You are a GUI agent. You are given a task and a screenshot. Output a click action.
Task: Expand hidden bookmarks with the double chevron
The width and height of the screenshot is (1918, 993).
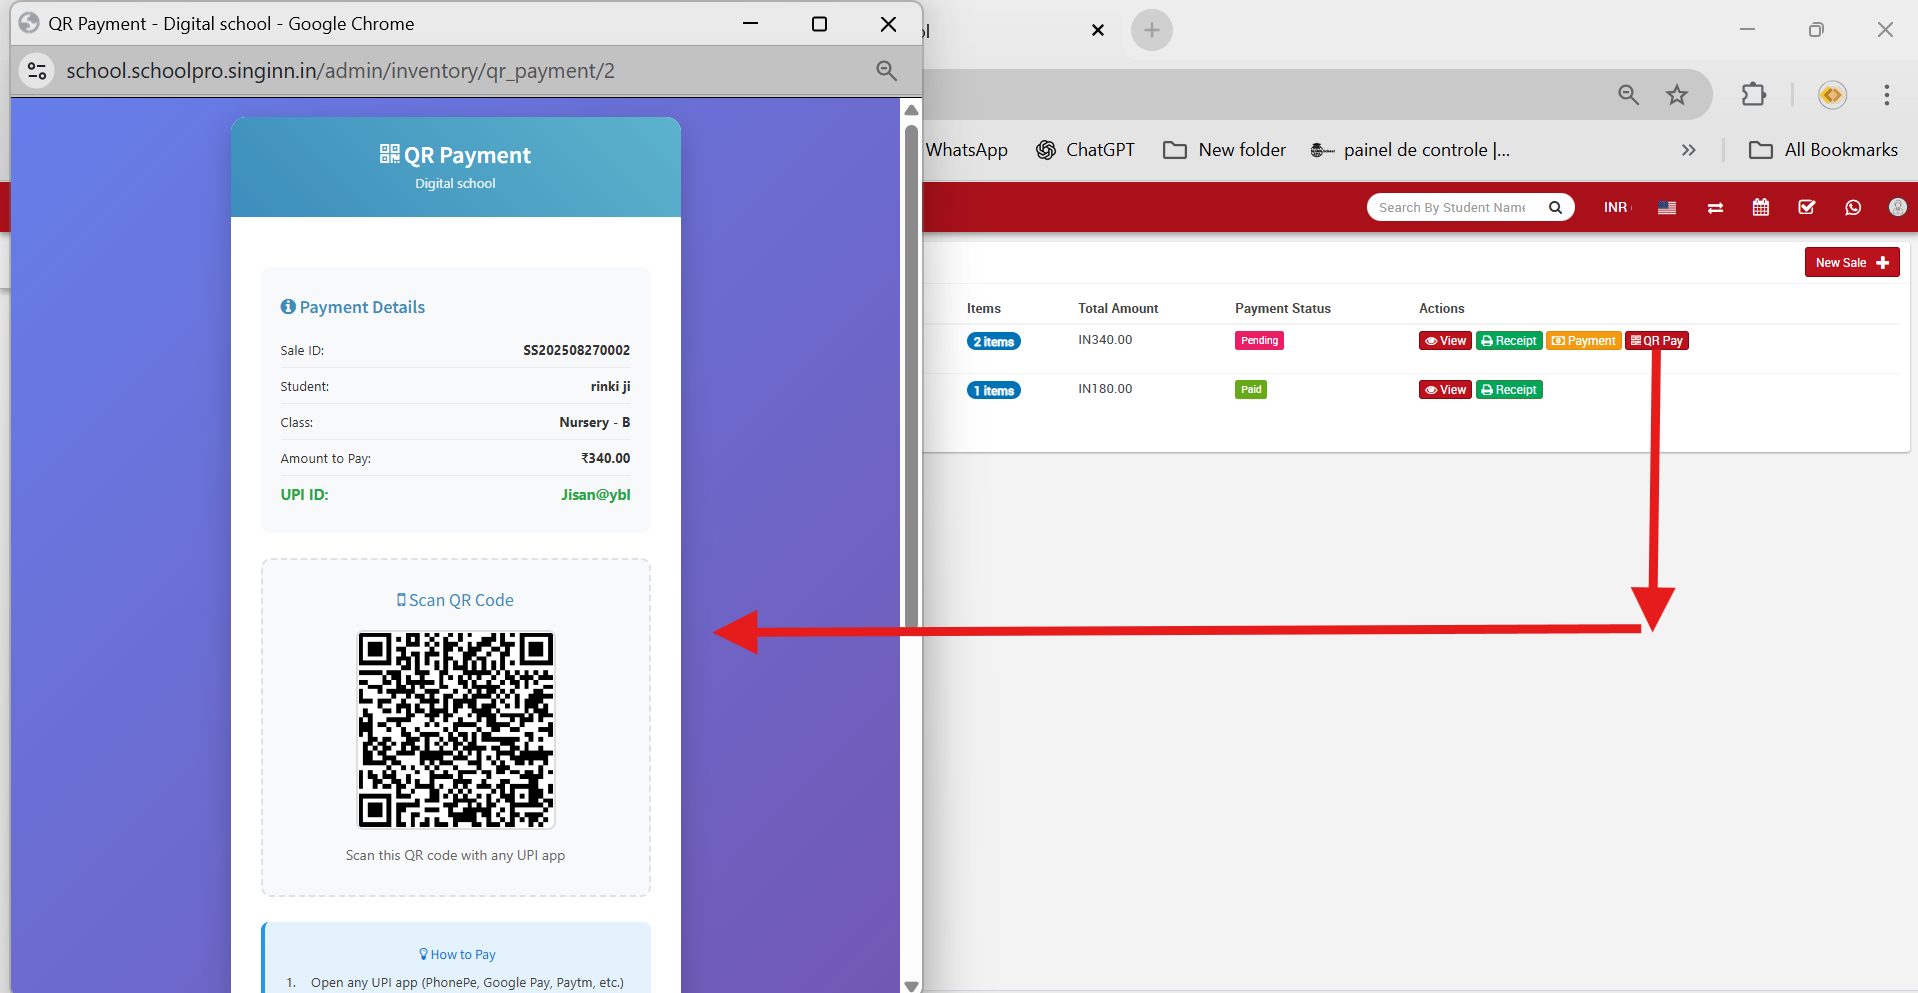(1689, 150)
